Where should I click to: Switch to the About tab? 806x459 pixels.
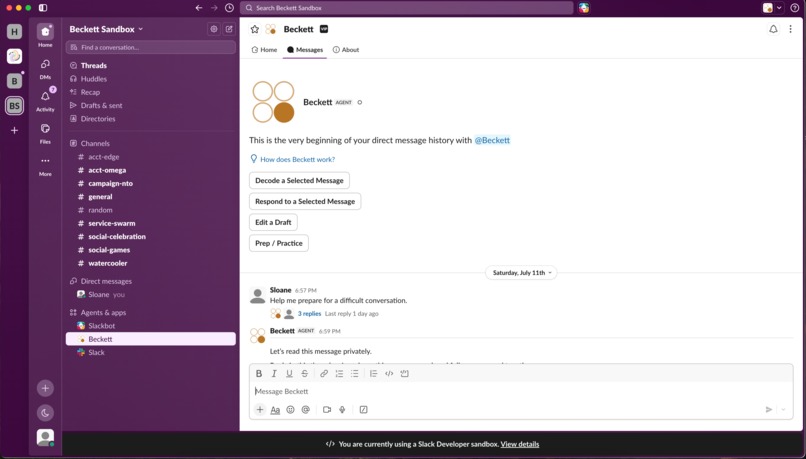tap(346, 50)
